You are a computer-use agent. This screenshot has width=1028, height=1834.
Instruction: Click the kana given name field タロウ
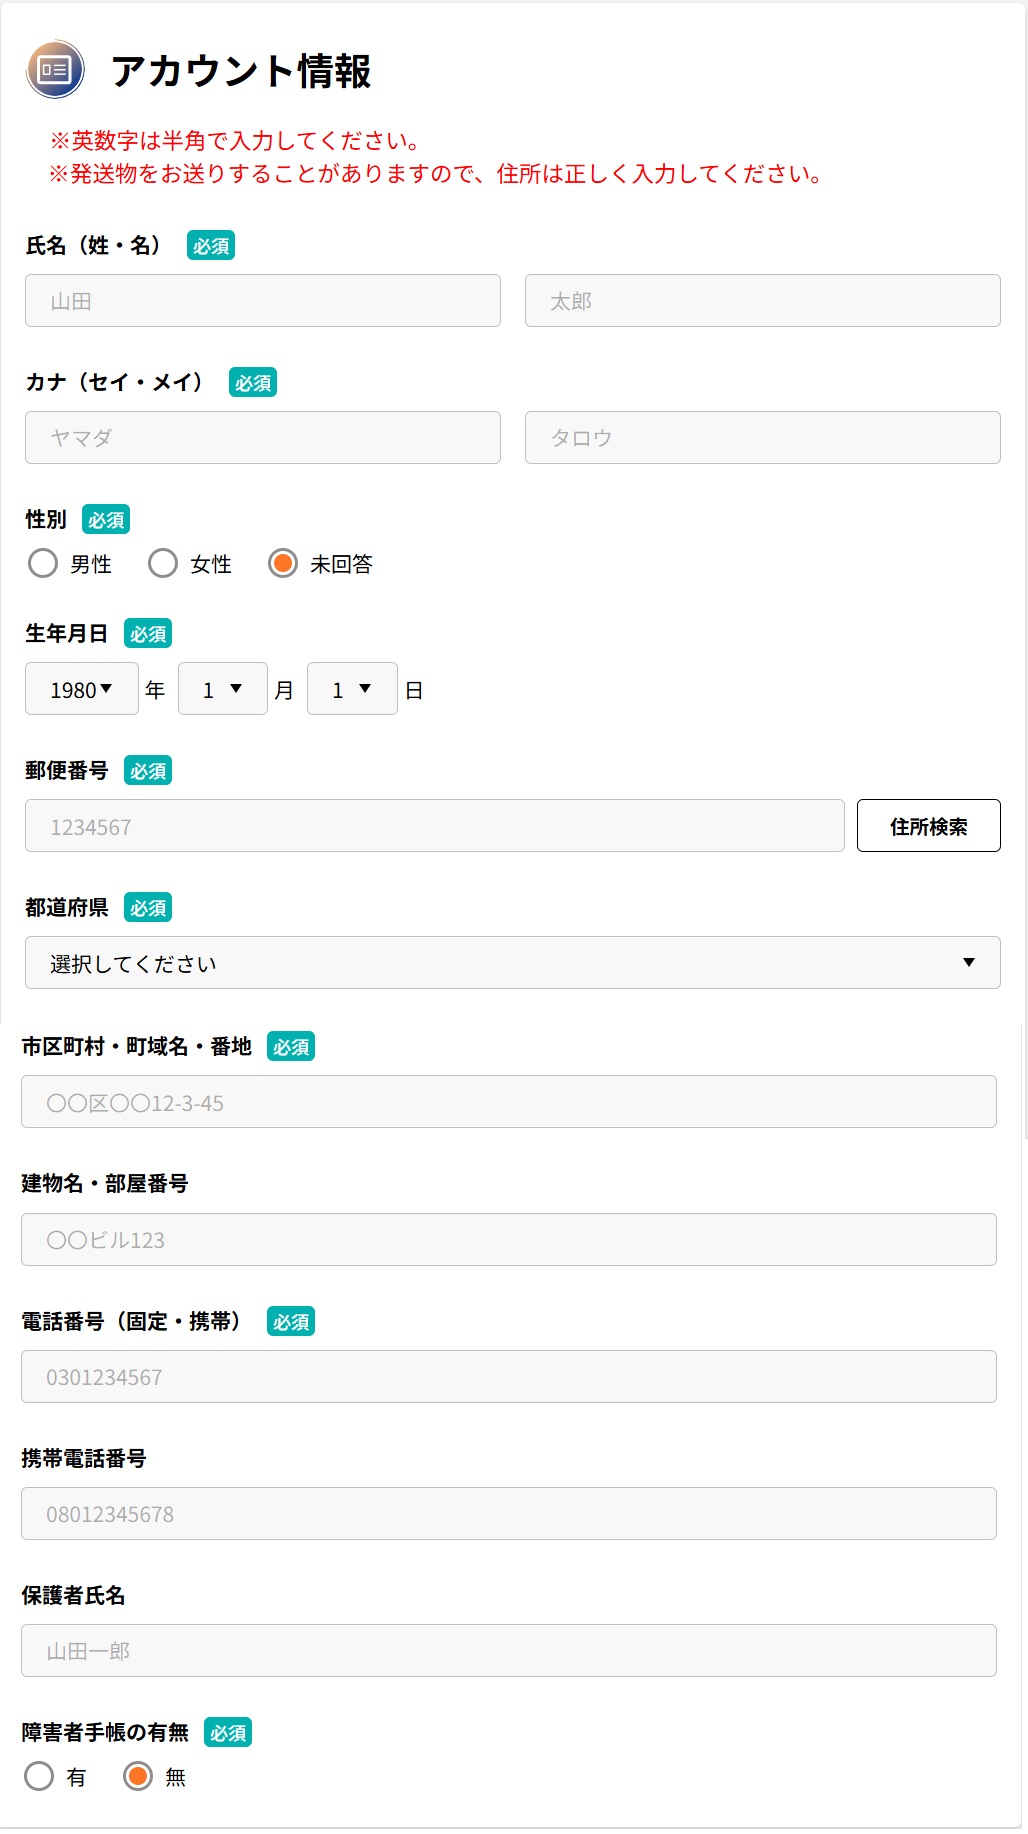click(x=763, y=438)
